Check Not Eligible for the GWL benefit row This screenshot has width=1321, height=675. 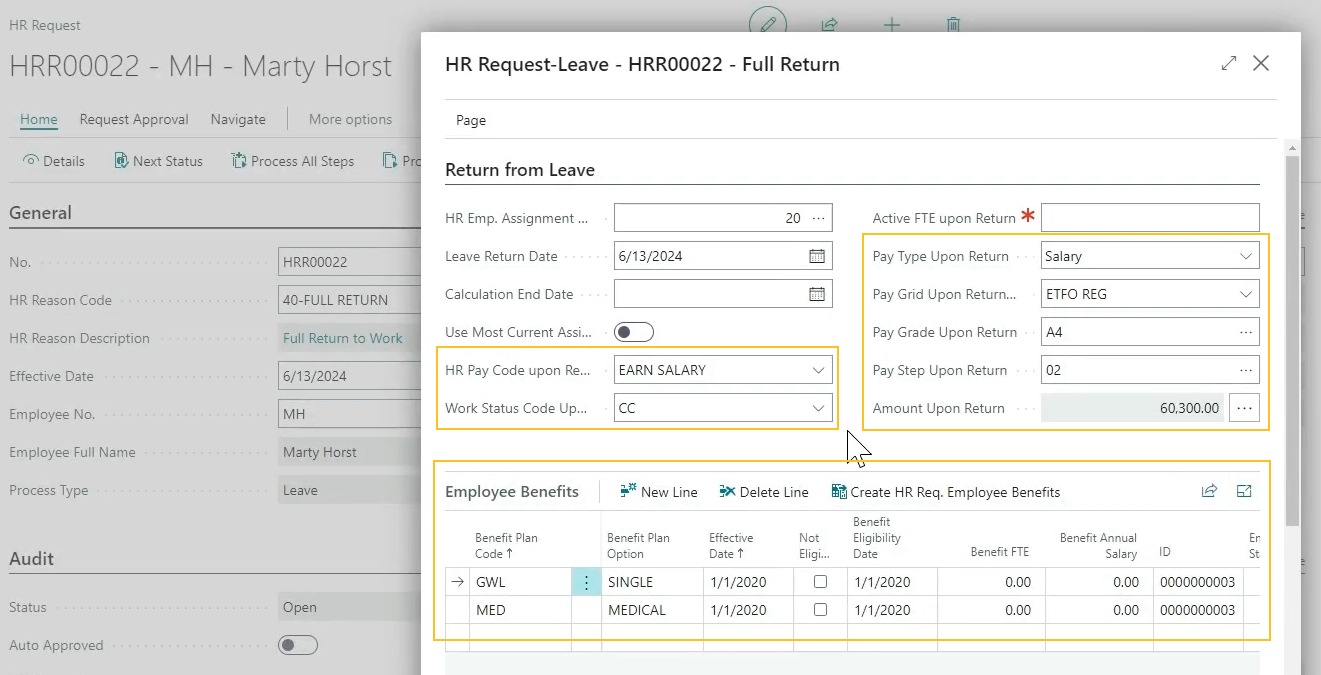point(818,581)
